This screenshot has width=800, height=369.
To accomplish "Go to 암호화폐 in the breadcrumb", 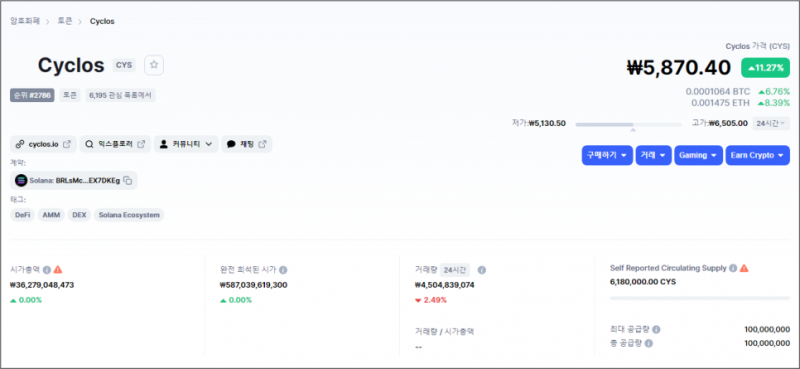I will pyautogui.click(x=25, y=21).
